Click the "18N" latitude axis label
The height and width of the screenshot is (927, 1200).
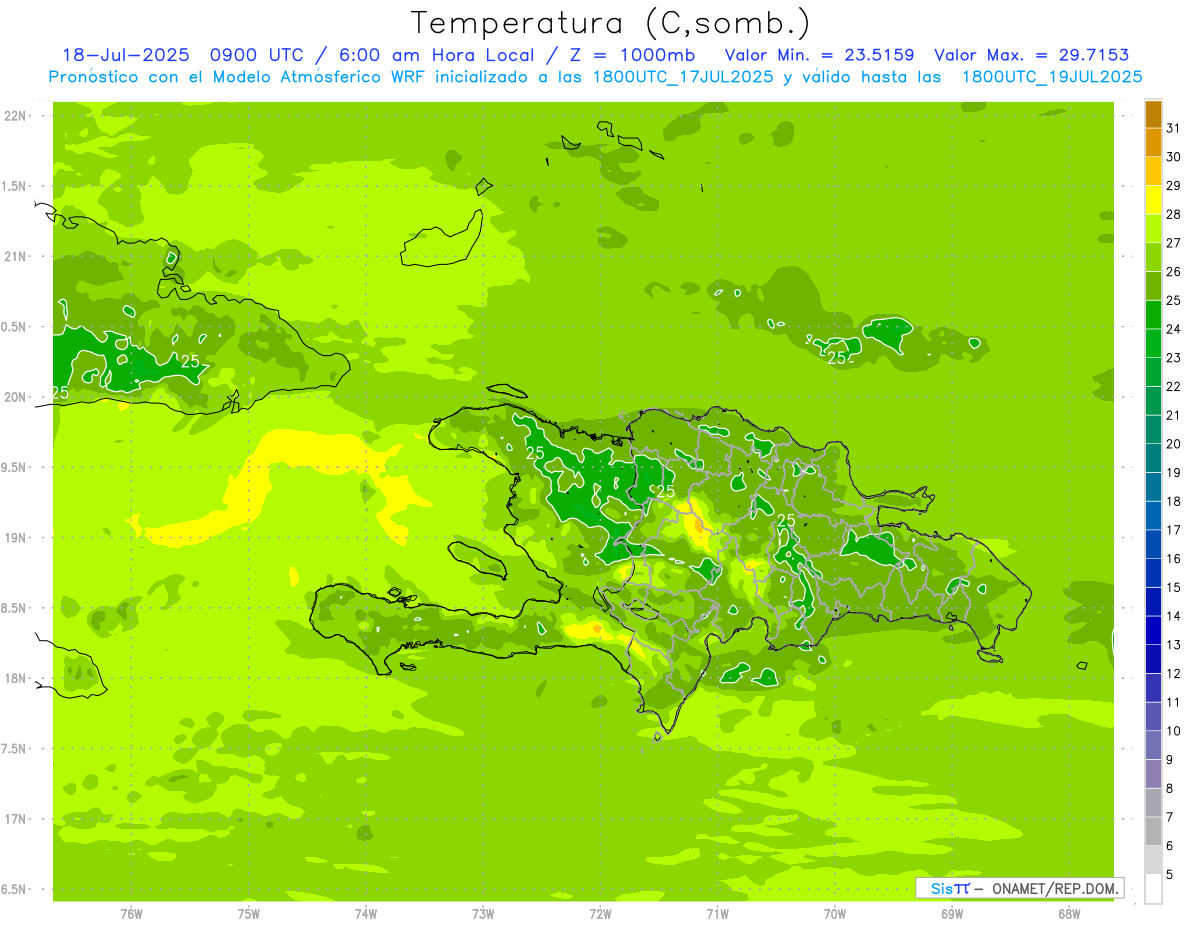pos(15,678)
